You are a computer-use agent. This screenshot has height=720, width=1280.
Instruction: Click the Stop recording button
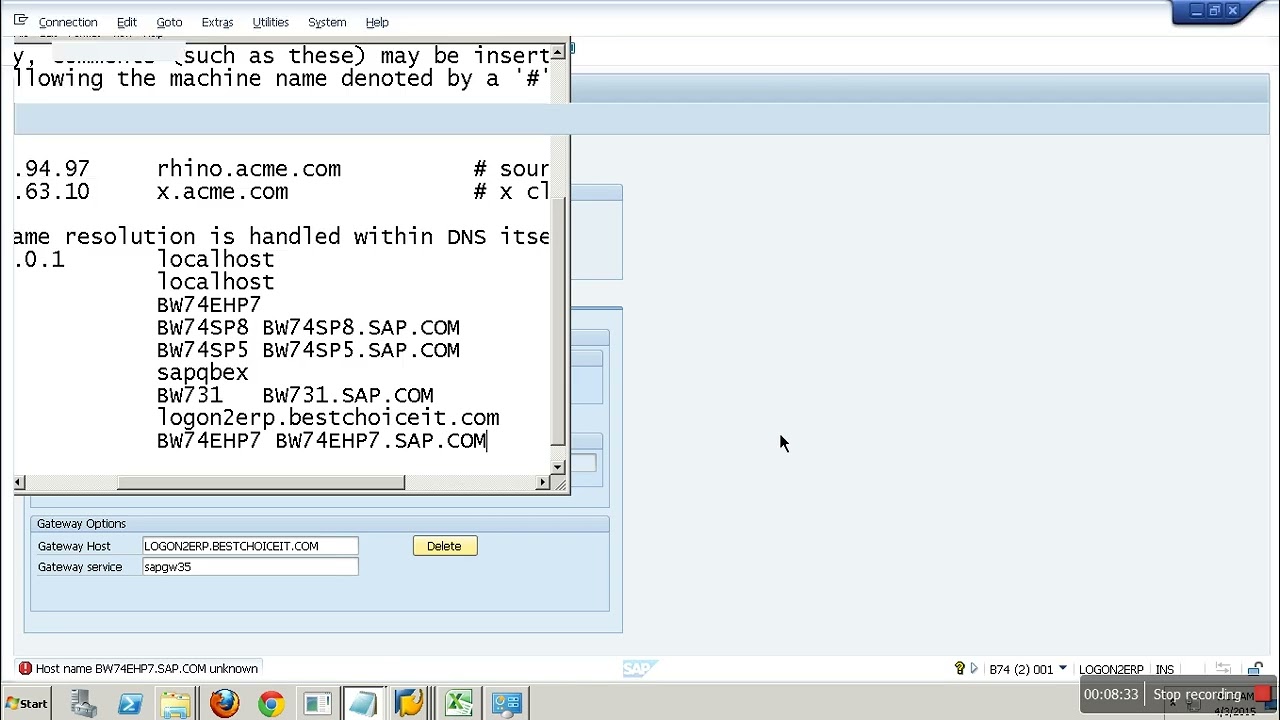pyautogui.click(x=1197, y=694)
